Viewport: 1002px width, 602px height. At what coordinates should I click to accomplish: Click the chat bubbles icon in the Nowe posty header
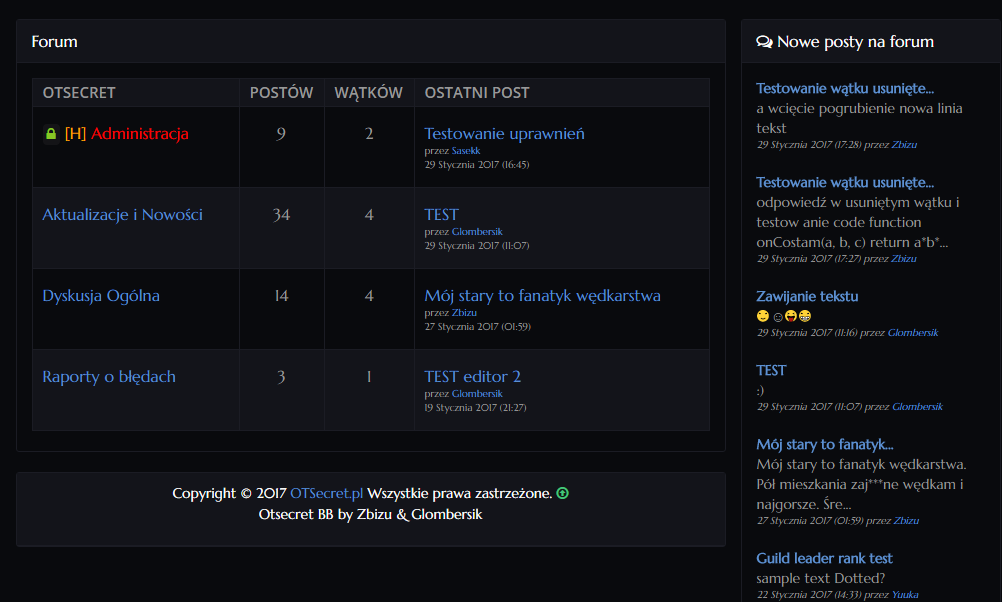pos(764,42)
